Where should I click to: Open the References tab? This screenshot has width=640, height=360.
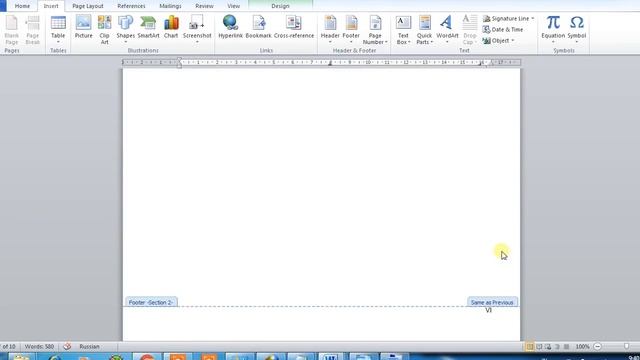[131, 6]
